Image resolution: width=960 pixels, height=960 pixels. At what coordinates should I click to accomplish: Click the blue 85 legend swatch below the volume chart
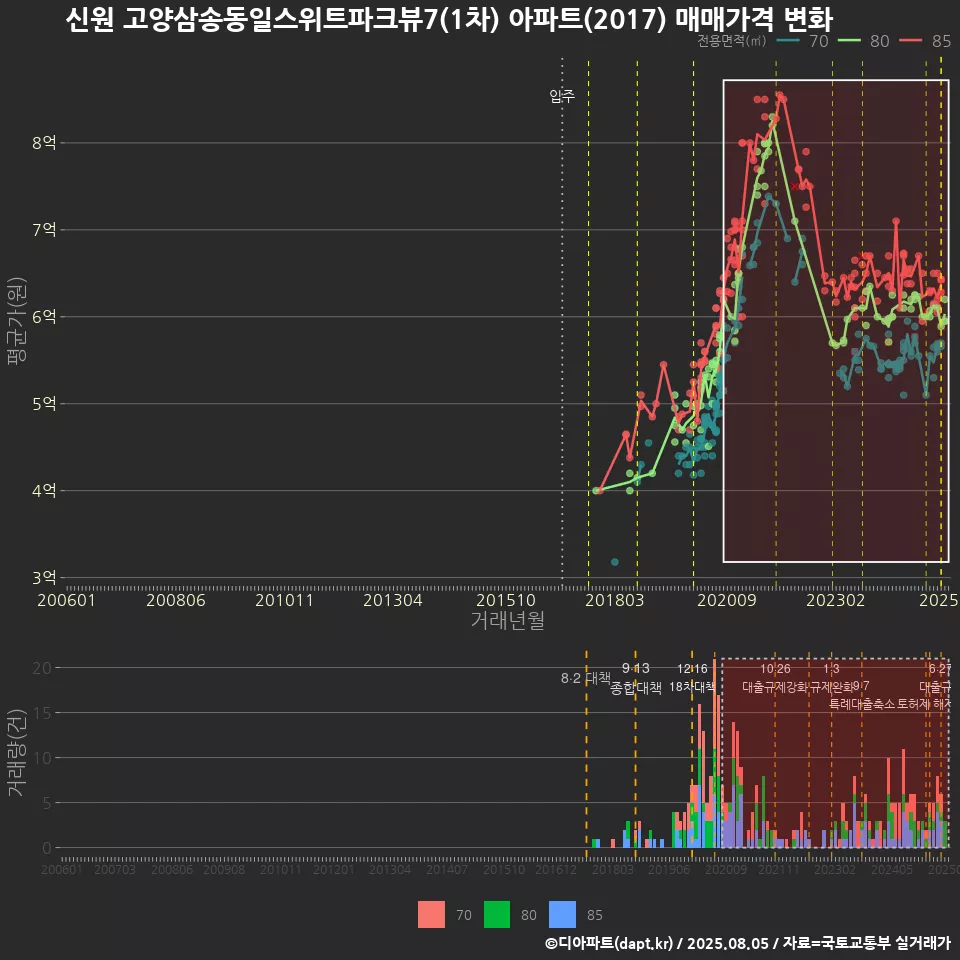pos(562,915)
